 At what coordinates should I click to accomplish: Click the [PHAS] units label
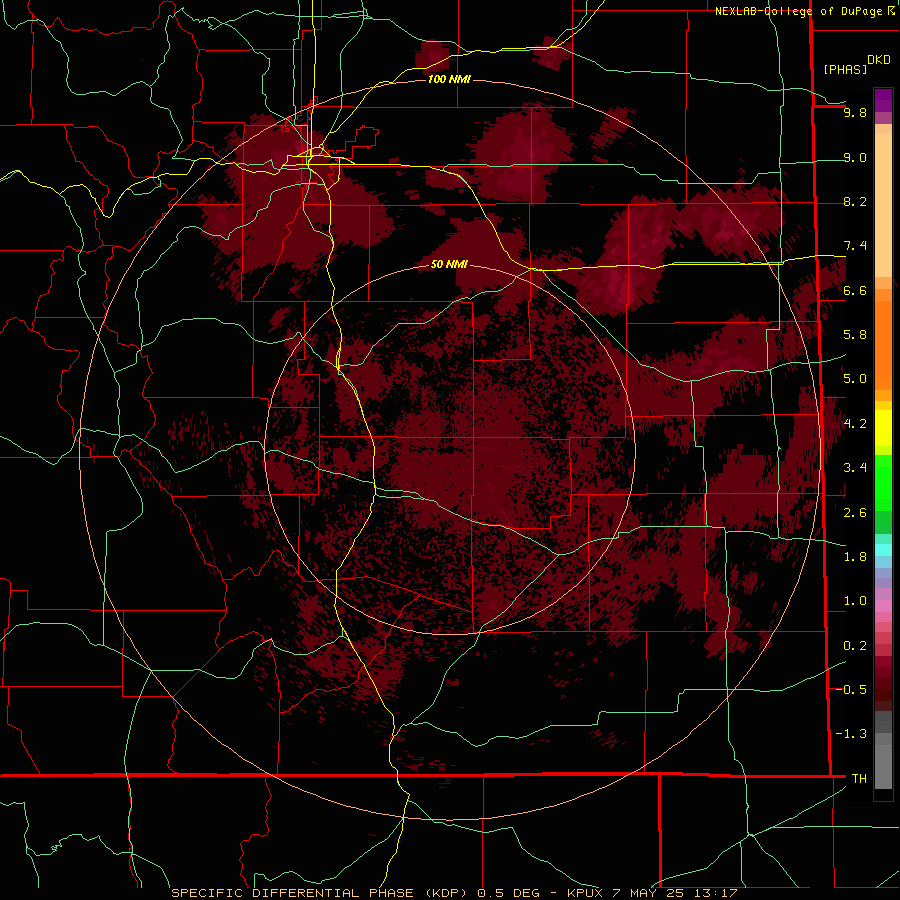pyautogui.click(x=845, y=69)
